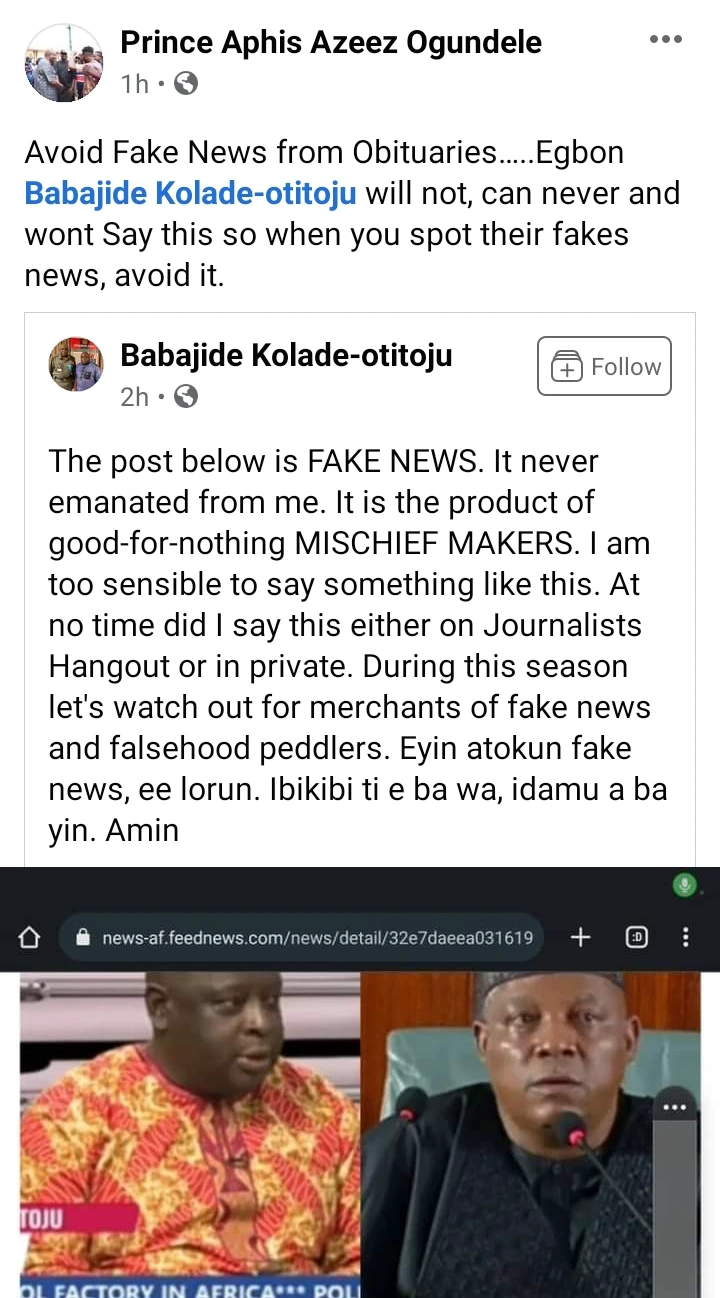
Task: Tap the browser home icon
Action: pyautogui.click(x=30, y=938)
